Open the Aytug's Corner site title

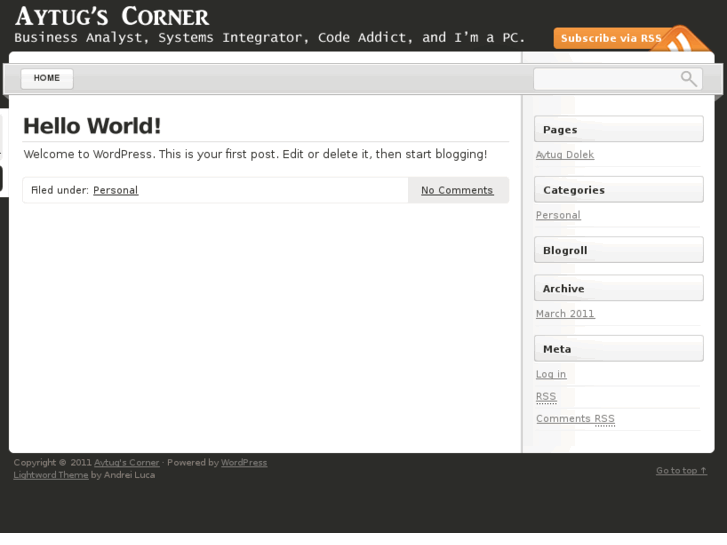(112, 16)
